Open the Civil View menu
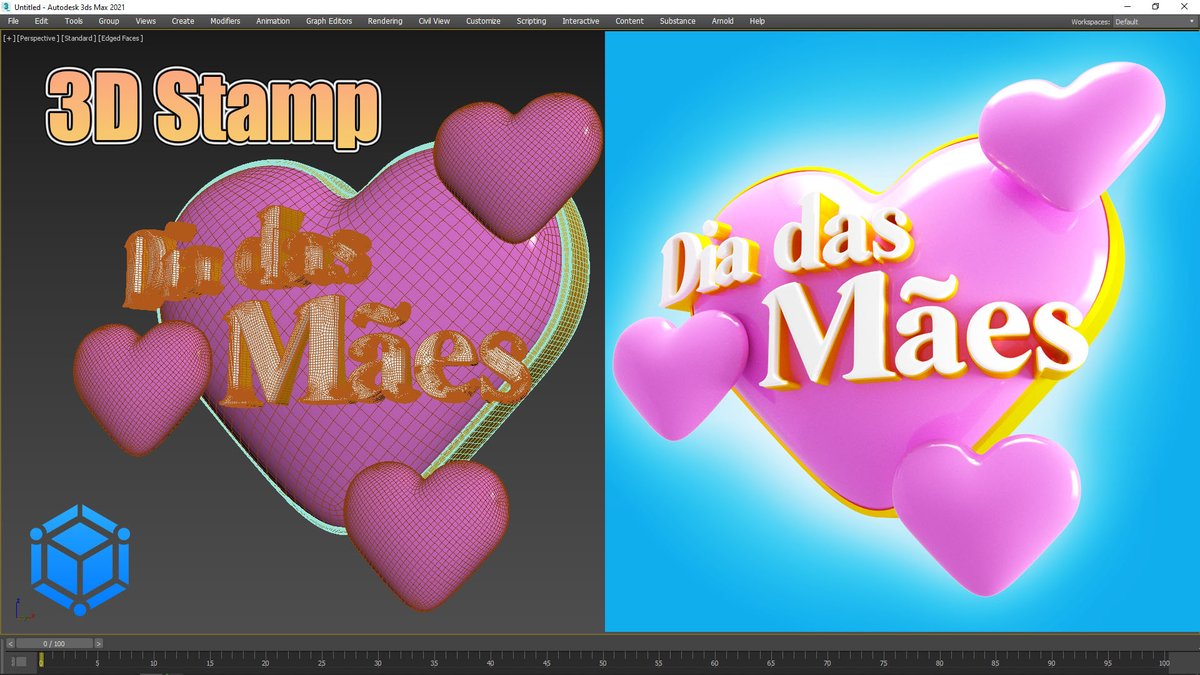The image size is (1200, 675). 434,21
